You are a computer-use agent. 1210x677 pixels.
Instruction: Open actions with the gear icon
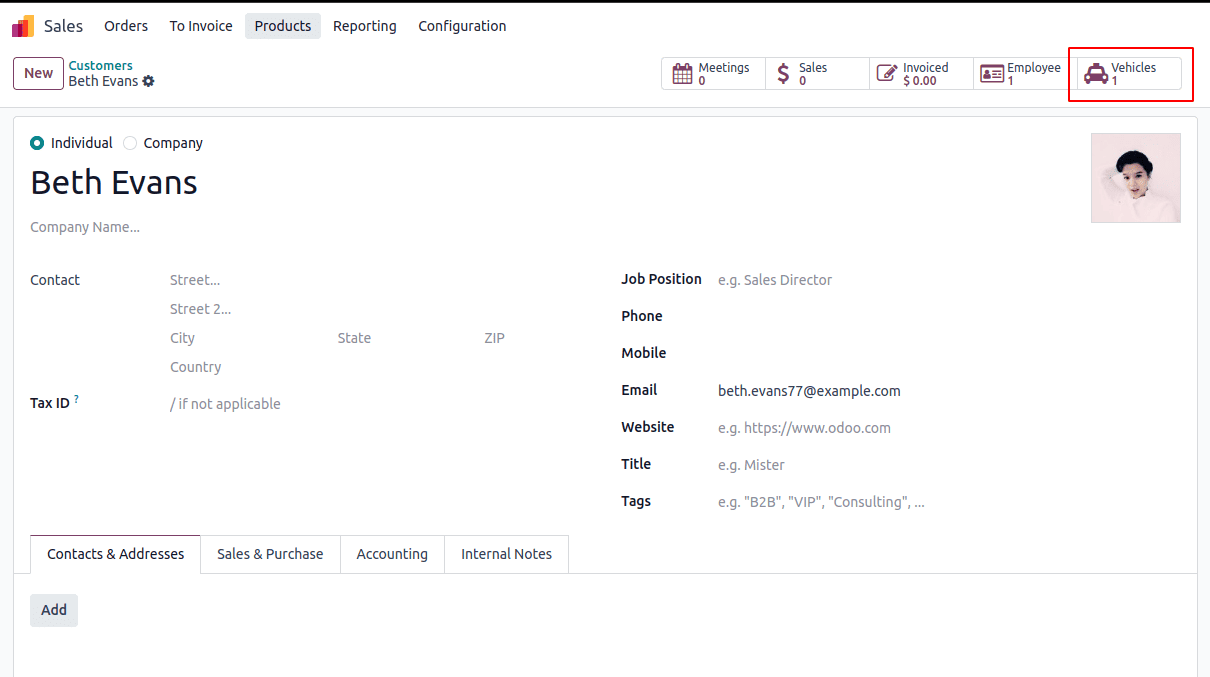click(150, 81)
